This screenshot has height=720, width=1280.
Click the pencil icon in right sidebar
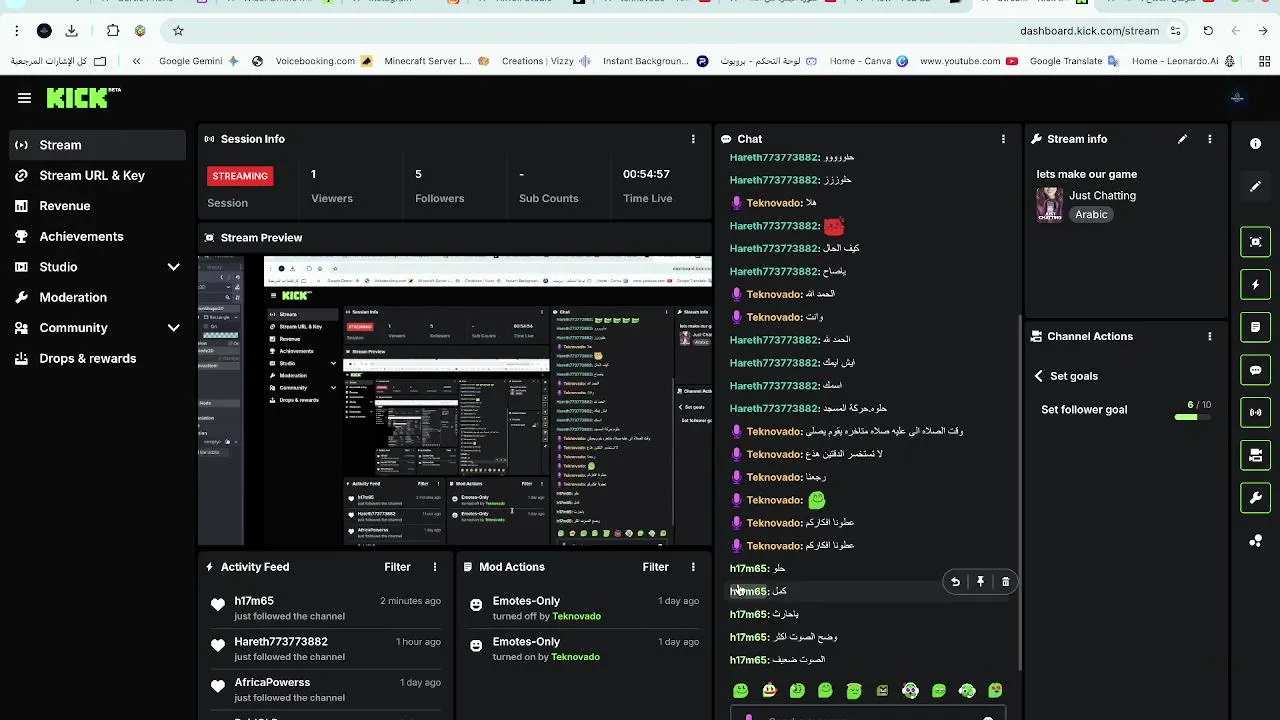coord(1256,187)
